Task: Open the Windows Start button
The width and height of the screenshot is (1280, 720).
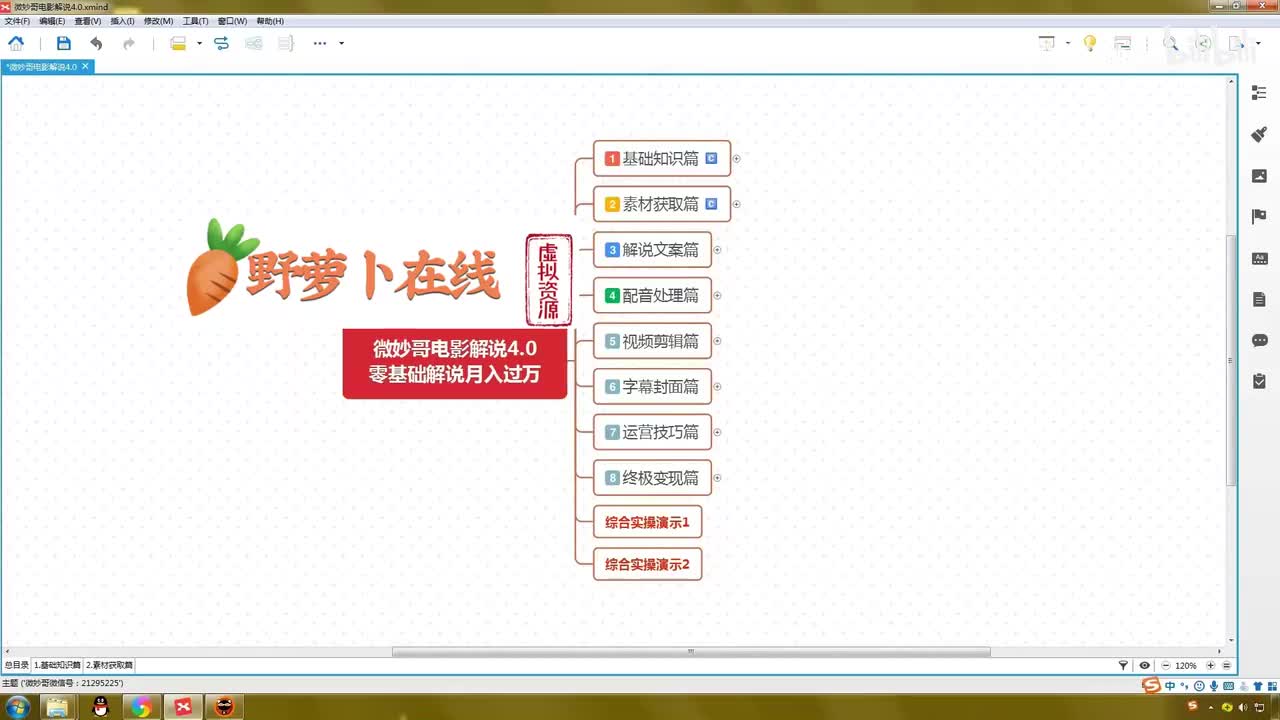Action: coord(17,706)
